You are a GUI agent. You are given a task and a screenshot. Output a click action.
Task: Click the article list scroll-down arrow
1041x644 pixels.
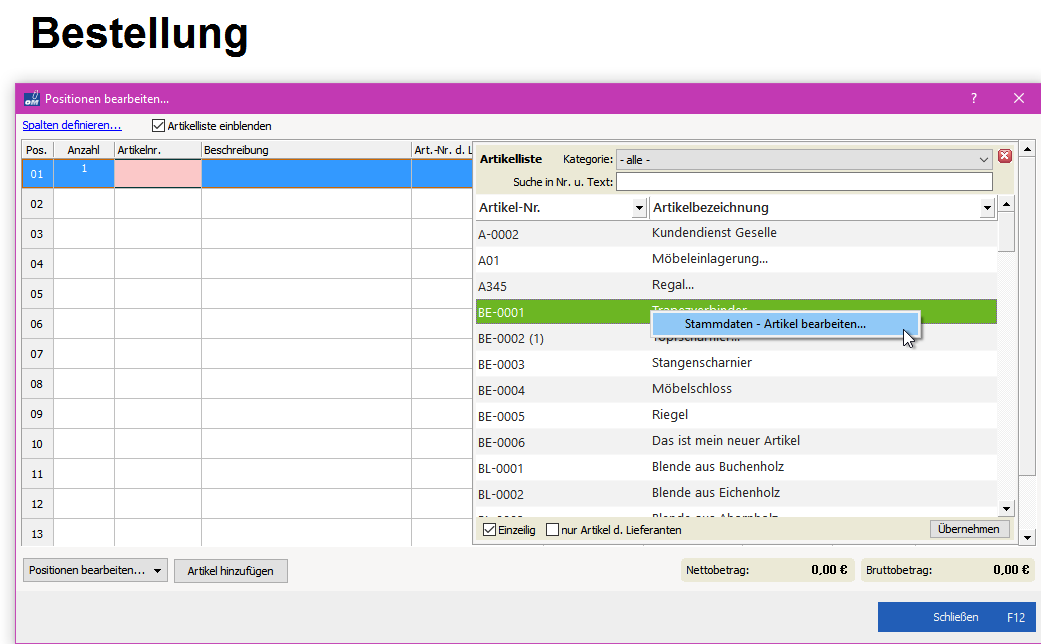(x=1006, y=509)
